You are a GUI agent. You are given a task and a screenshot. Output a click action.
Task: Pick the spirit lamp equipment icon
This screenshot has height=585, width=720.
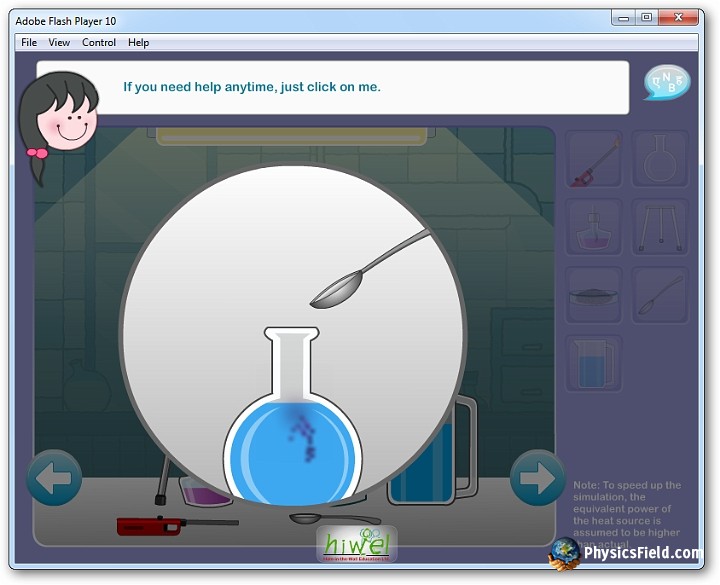[x=594, y=227]
